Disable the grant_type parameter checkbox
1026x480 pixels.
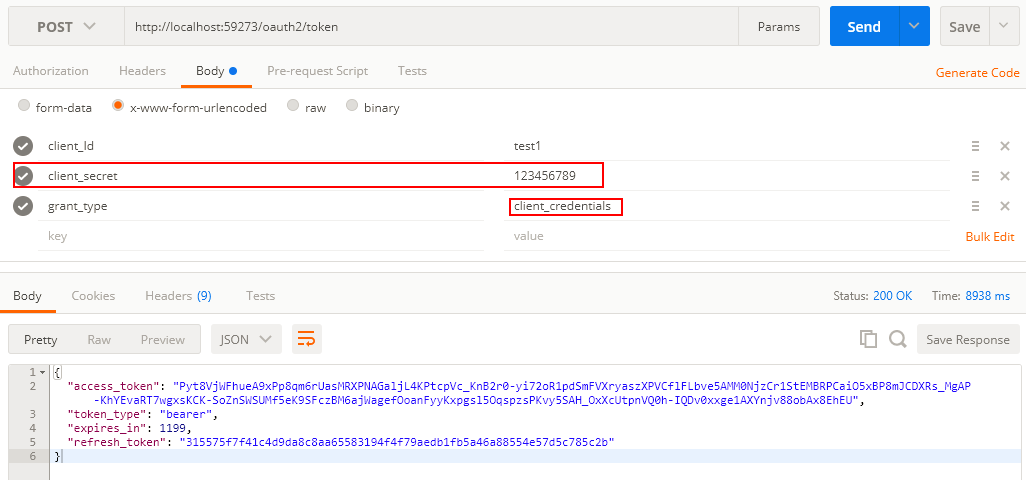(x=24, y=206)
